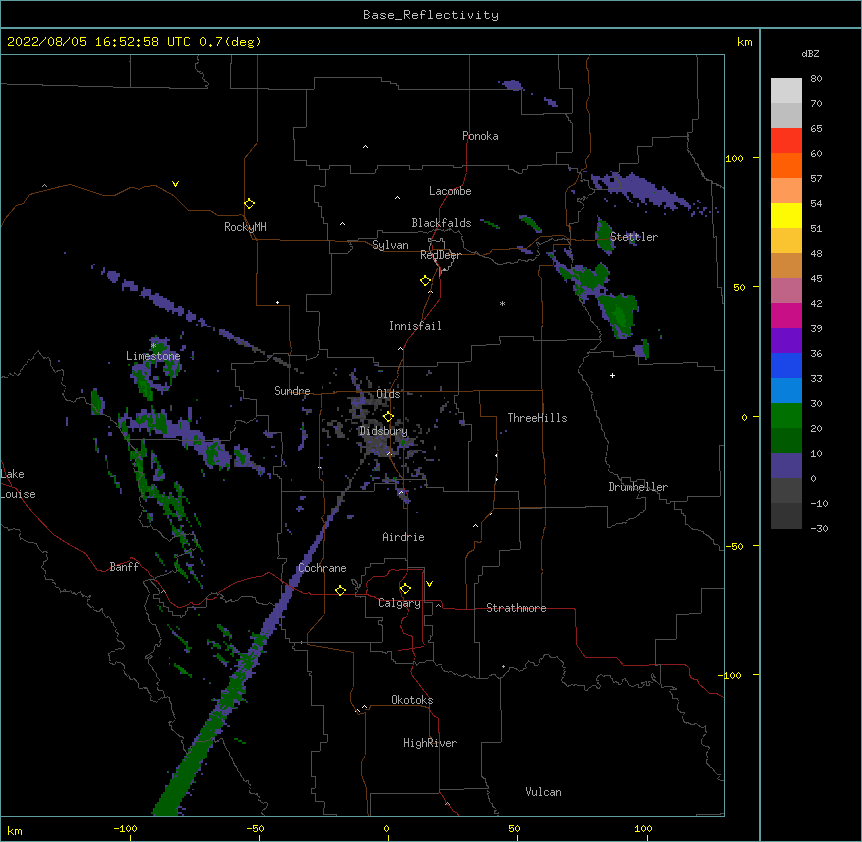Click the purple legend swatch between 39 and 36
Screen dimensions: 862x842
pos(786,340)
